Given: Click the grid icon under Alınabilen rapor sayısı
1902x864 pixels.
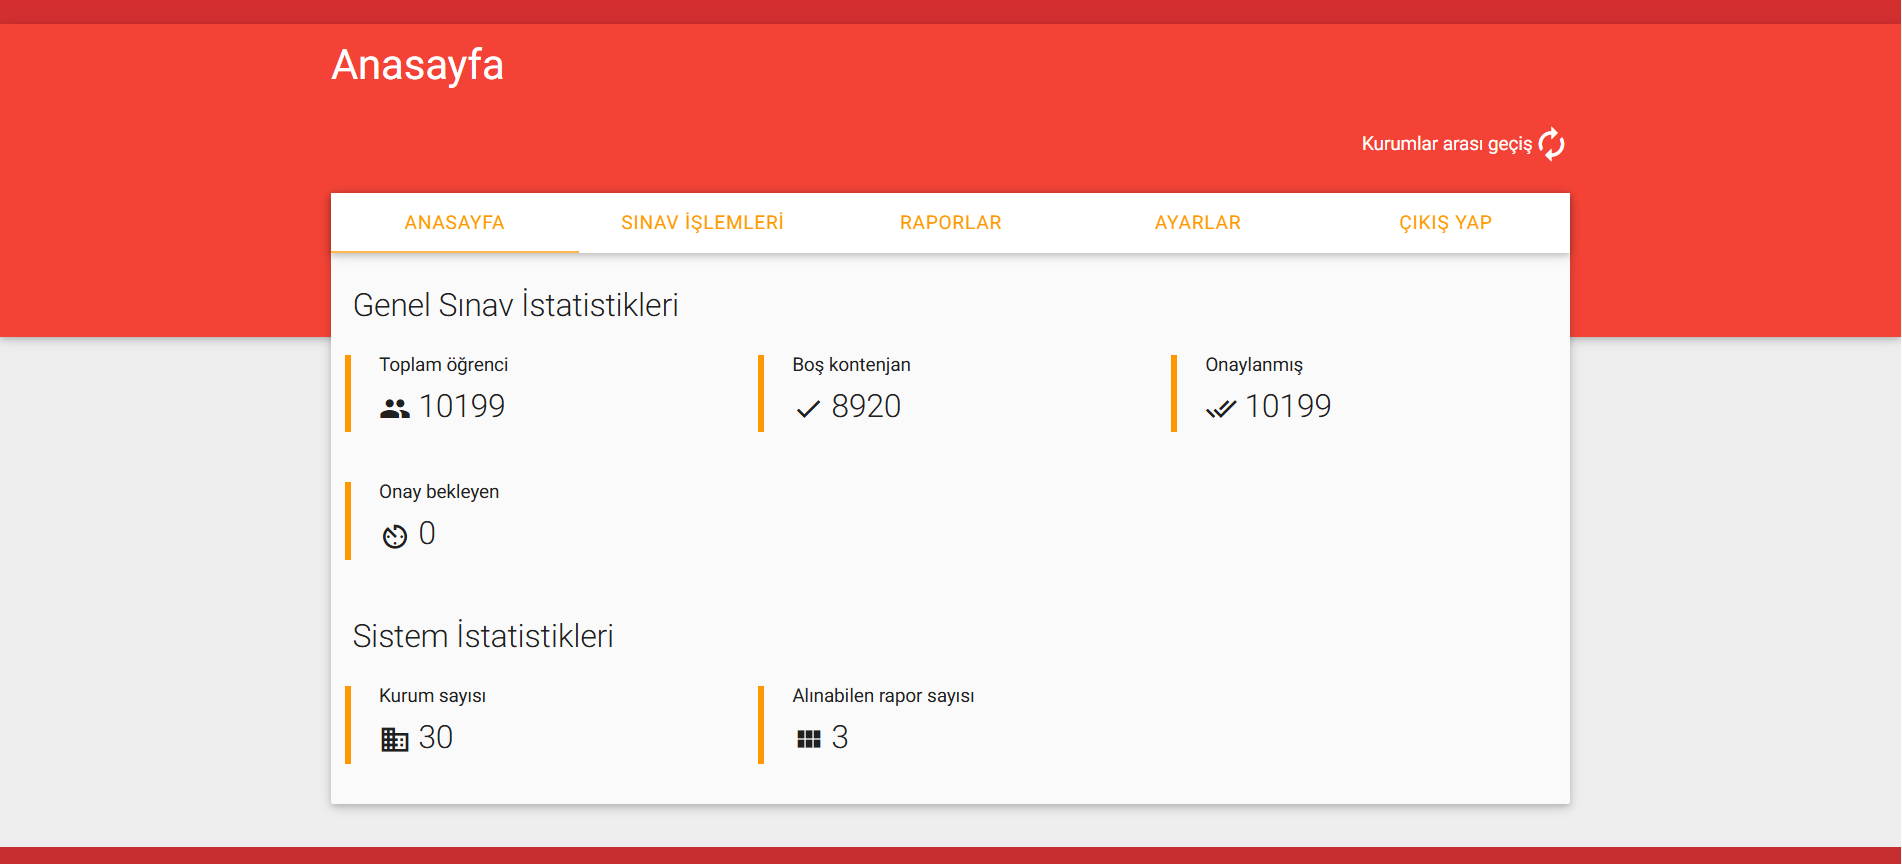Looking at the screenshot, I should point(808,739).
